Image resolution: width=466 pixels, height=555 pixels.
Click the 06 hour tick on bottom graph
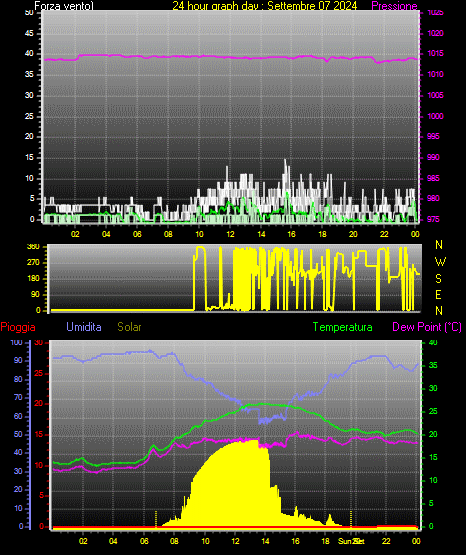pos(144,541)
